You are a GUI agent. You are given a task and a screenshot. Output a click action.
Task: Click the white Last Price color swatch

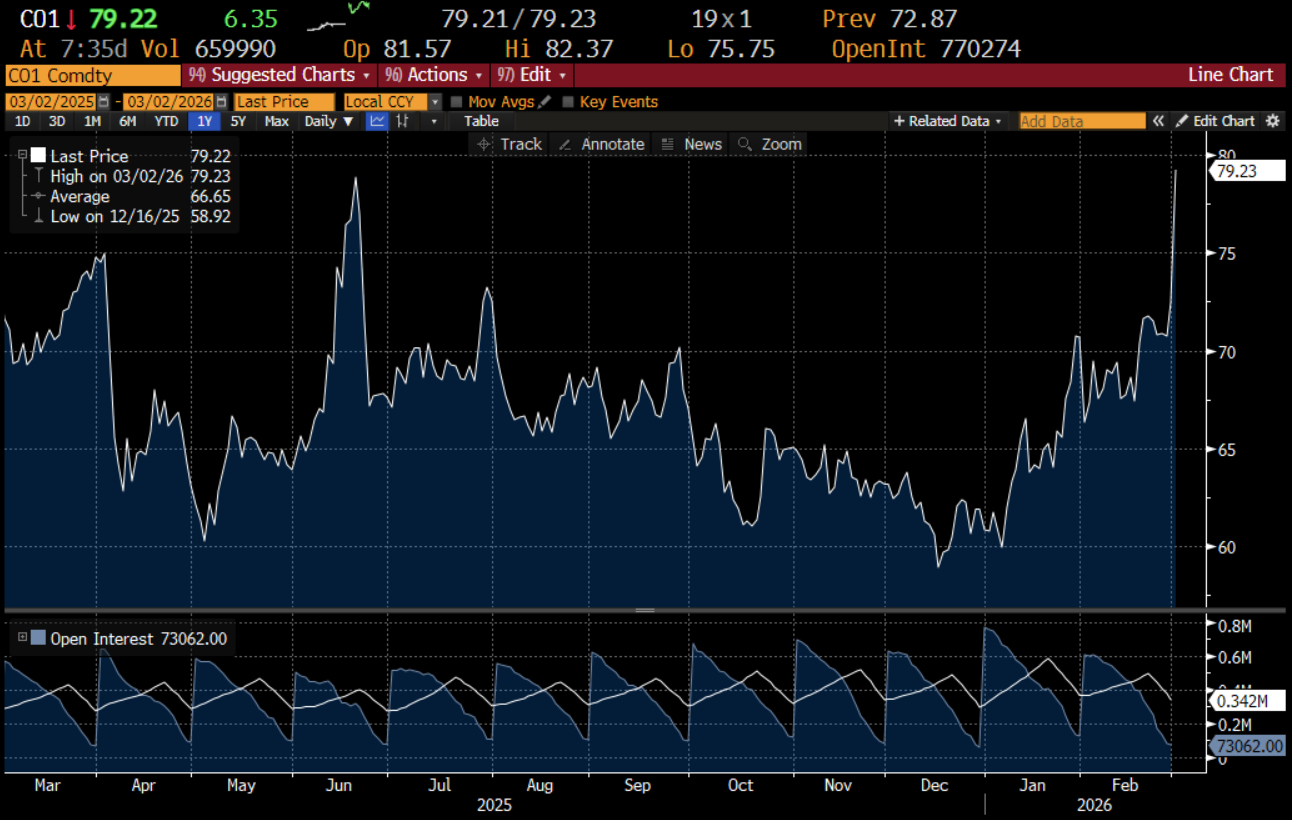click(x=39, y=155)
